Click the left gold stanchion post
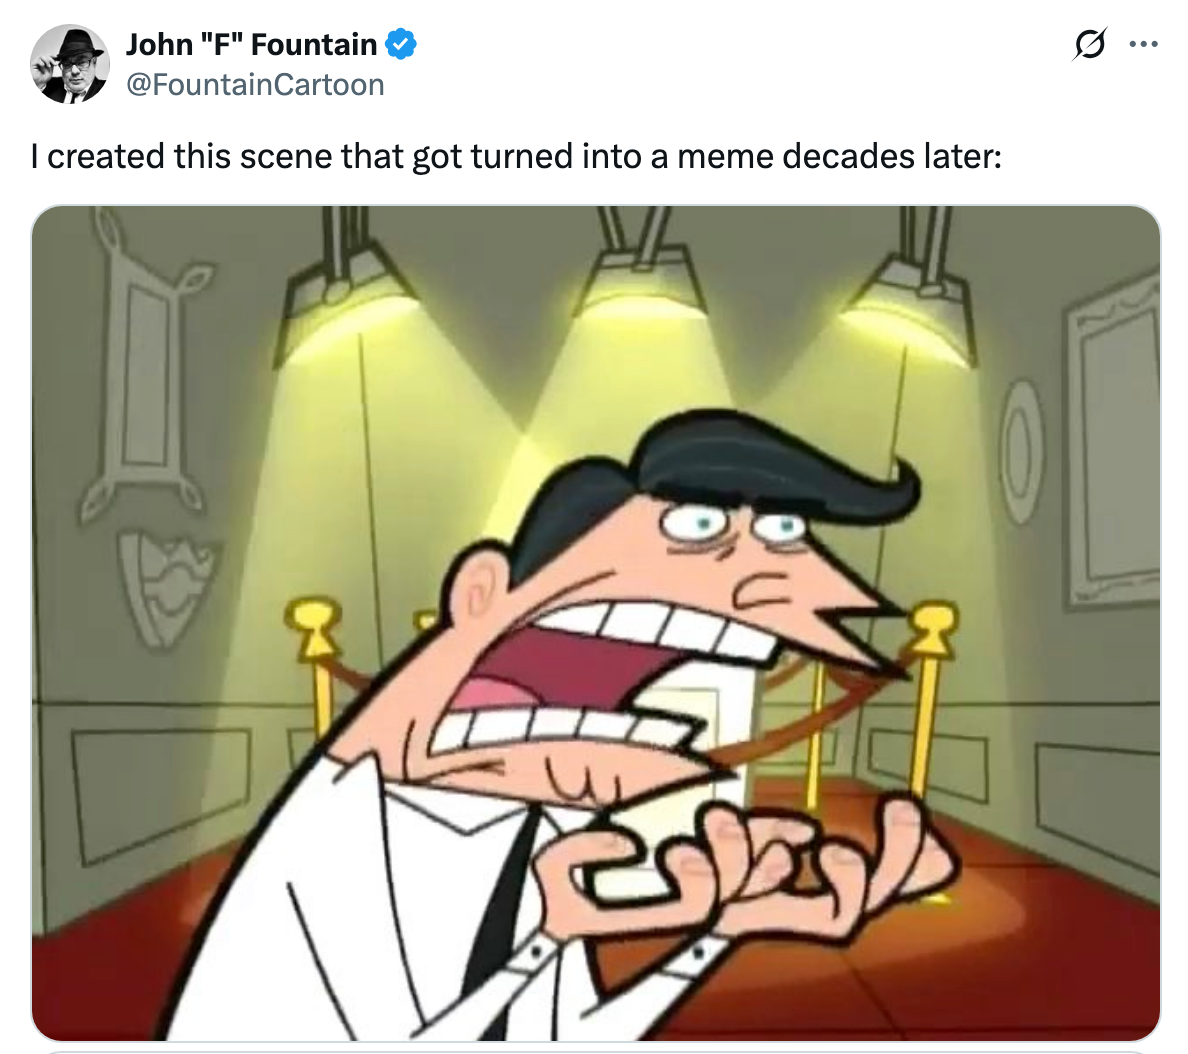This screenshot has width=1188, height=1054. [314, 667]
